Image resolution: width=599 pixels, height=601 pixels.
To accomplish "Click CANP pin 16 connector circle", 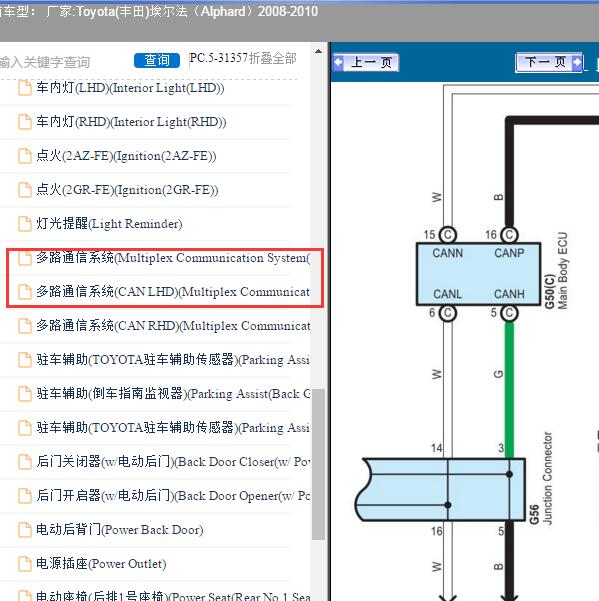I will point(509,235).
